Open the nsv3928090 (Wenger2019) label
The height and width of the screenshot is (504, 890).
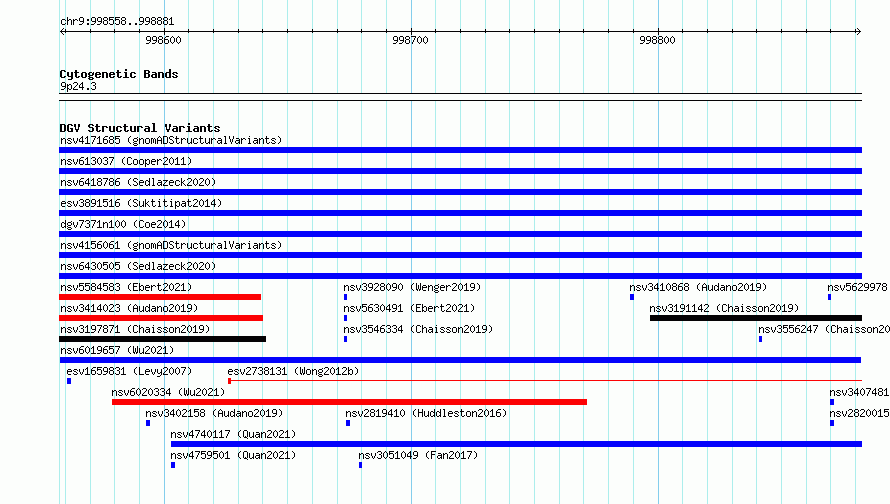[x=412, y=287]
